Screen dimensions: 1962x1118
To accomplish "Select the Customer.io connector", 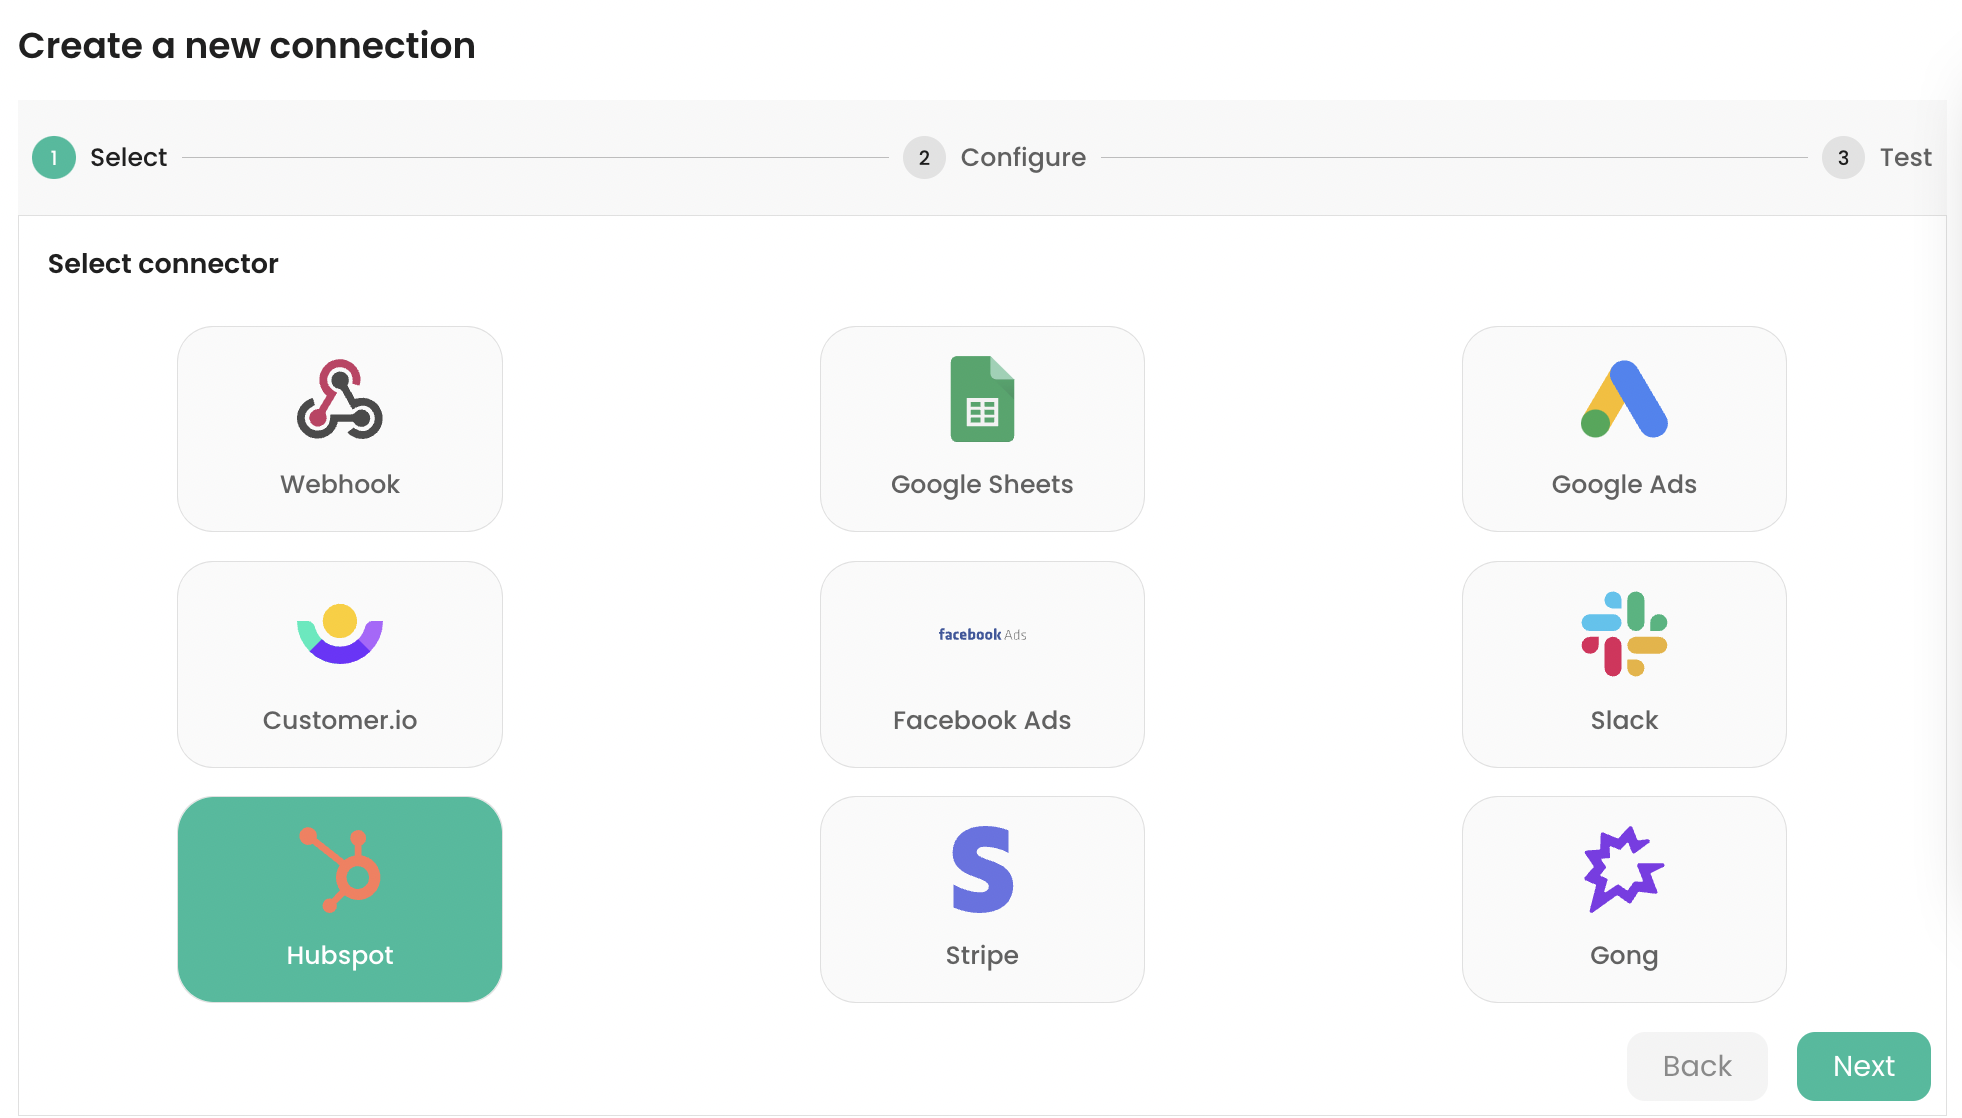I will pos(340,663).
